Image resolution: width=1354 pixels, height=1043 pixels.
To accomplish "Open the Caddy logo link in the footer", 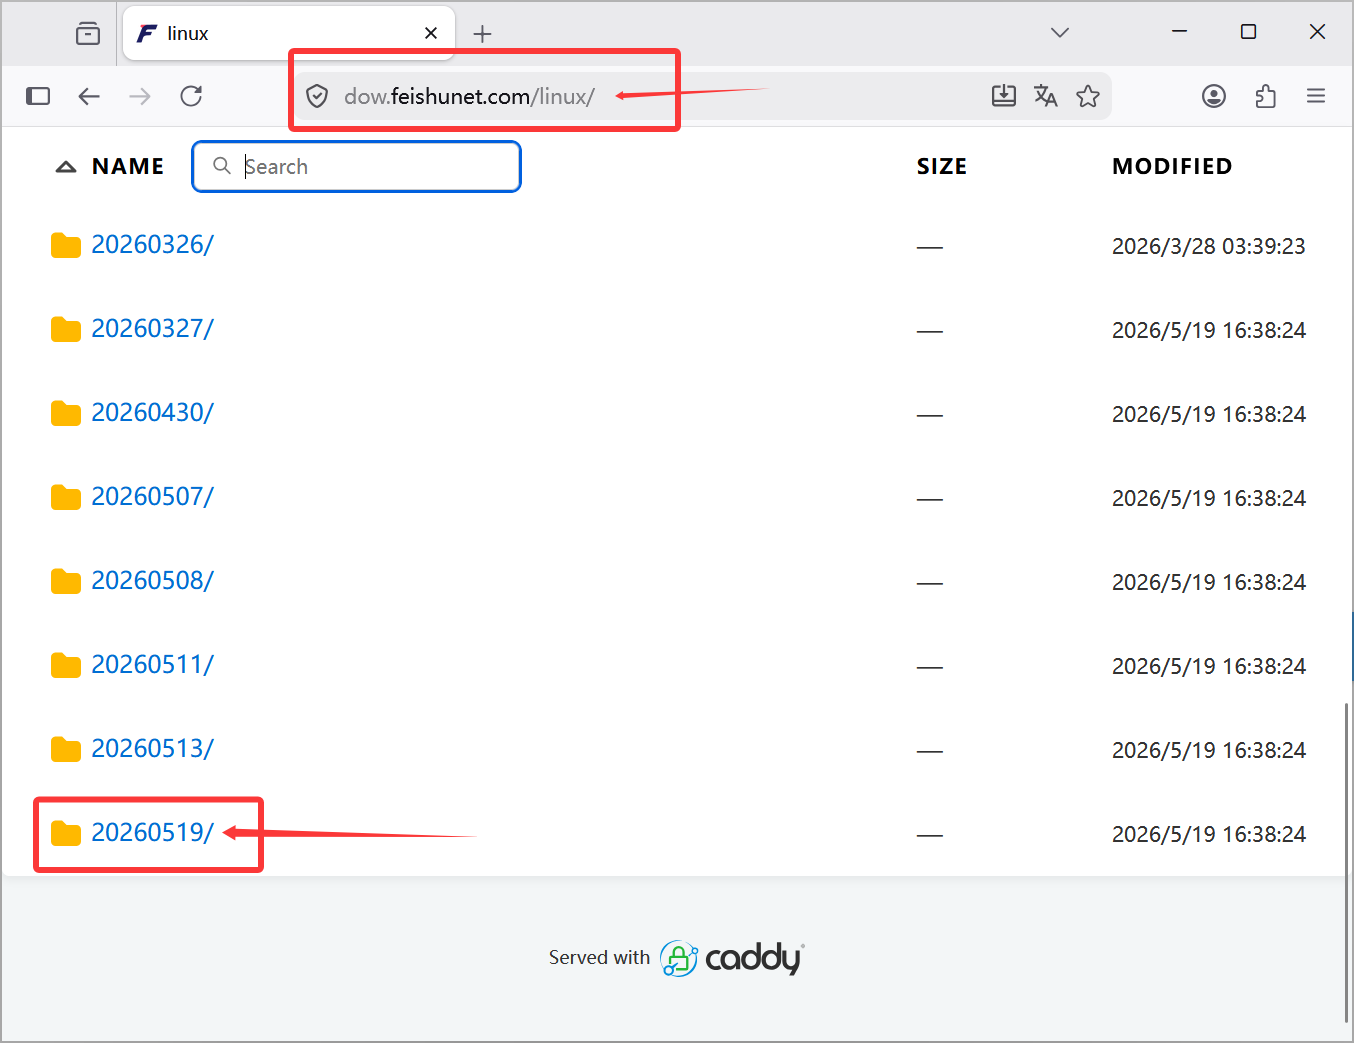I will click(x=732, y=958).
